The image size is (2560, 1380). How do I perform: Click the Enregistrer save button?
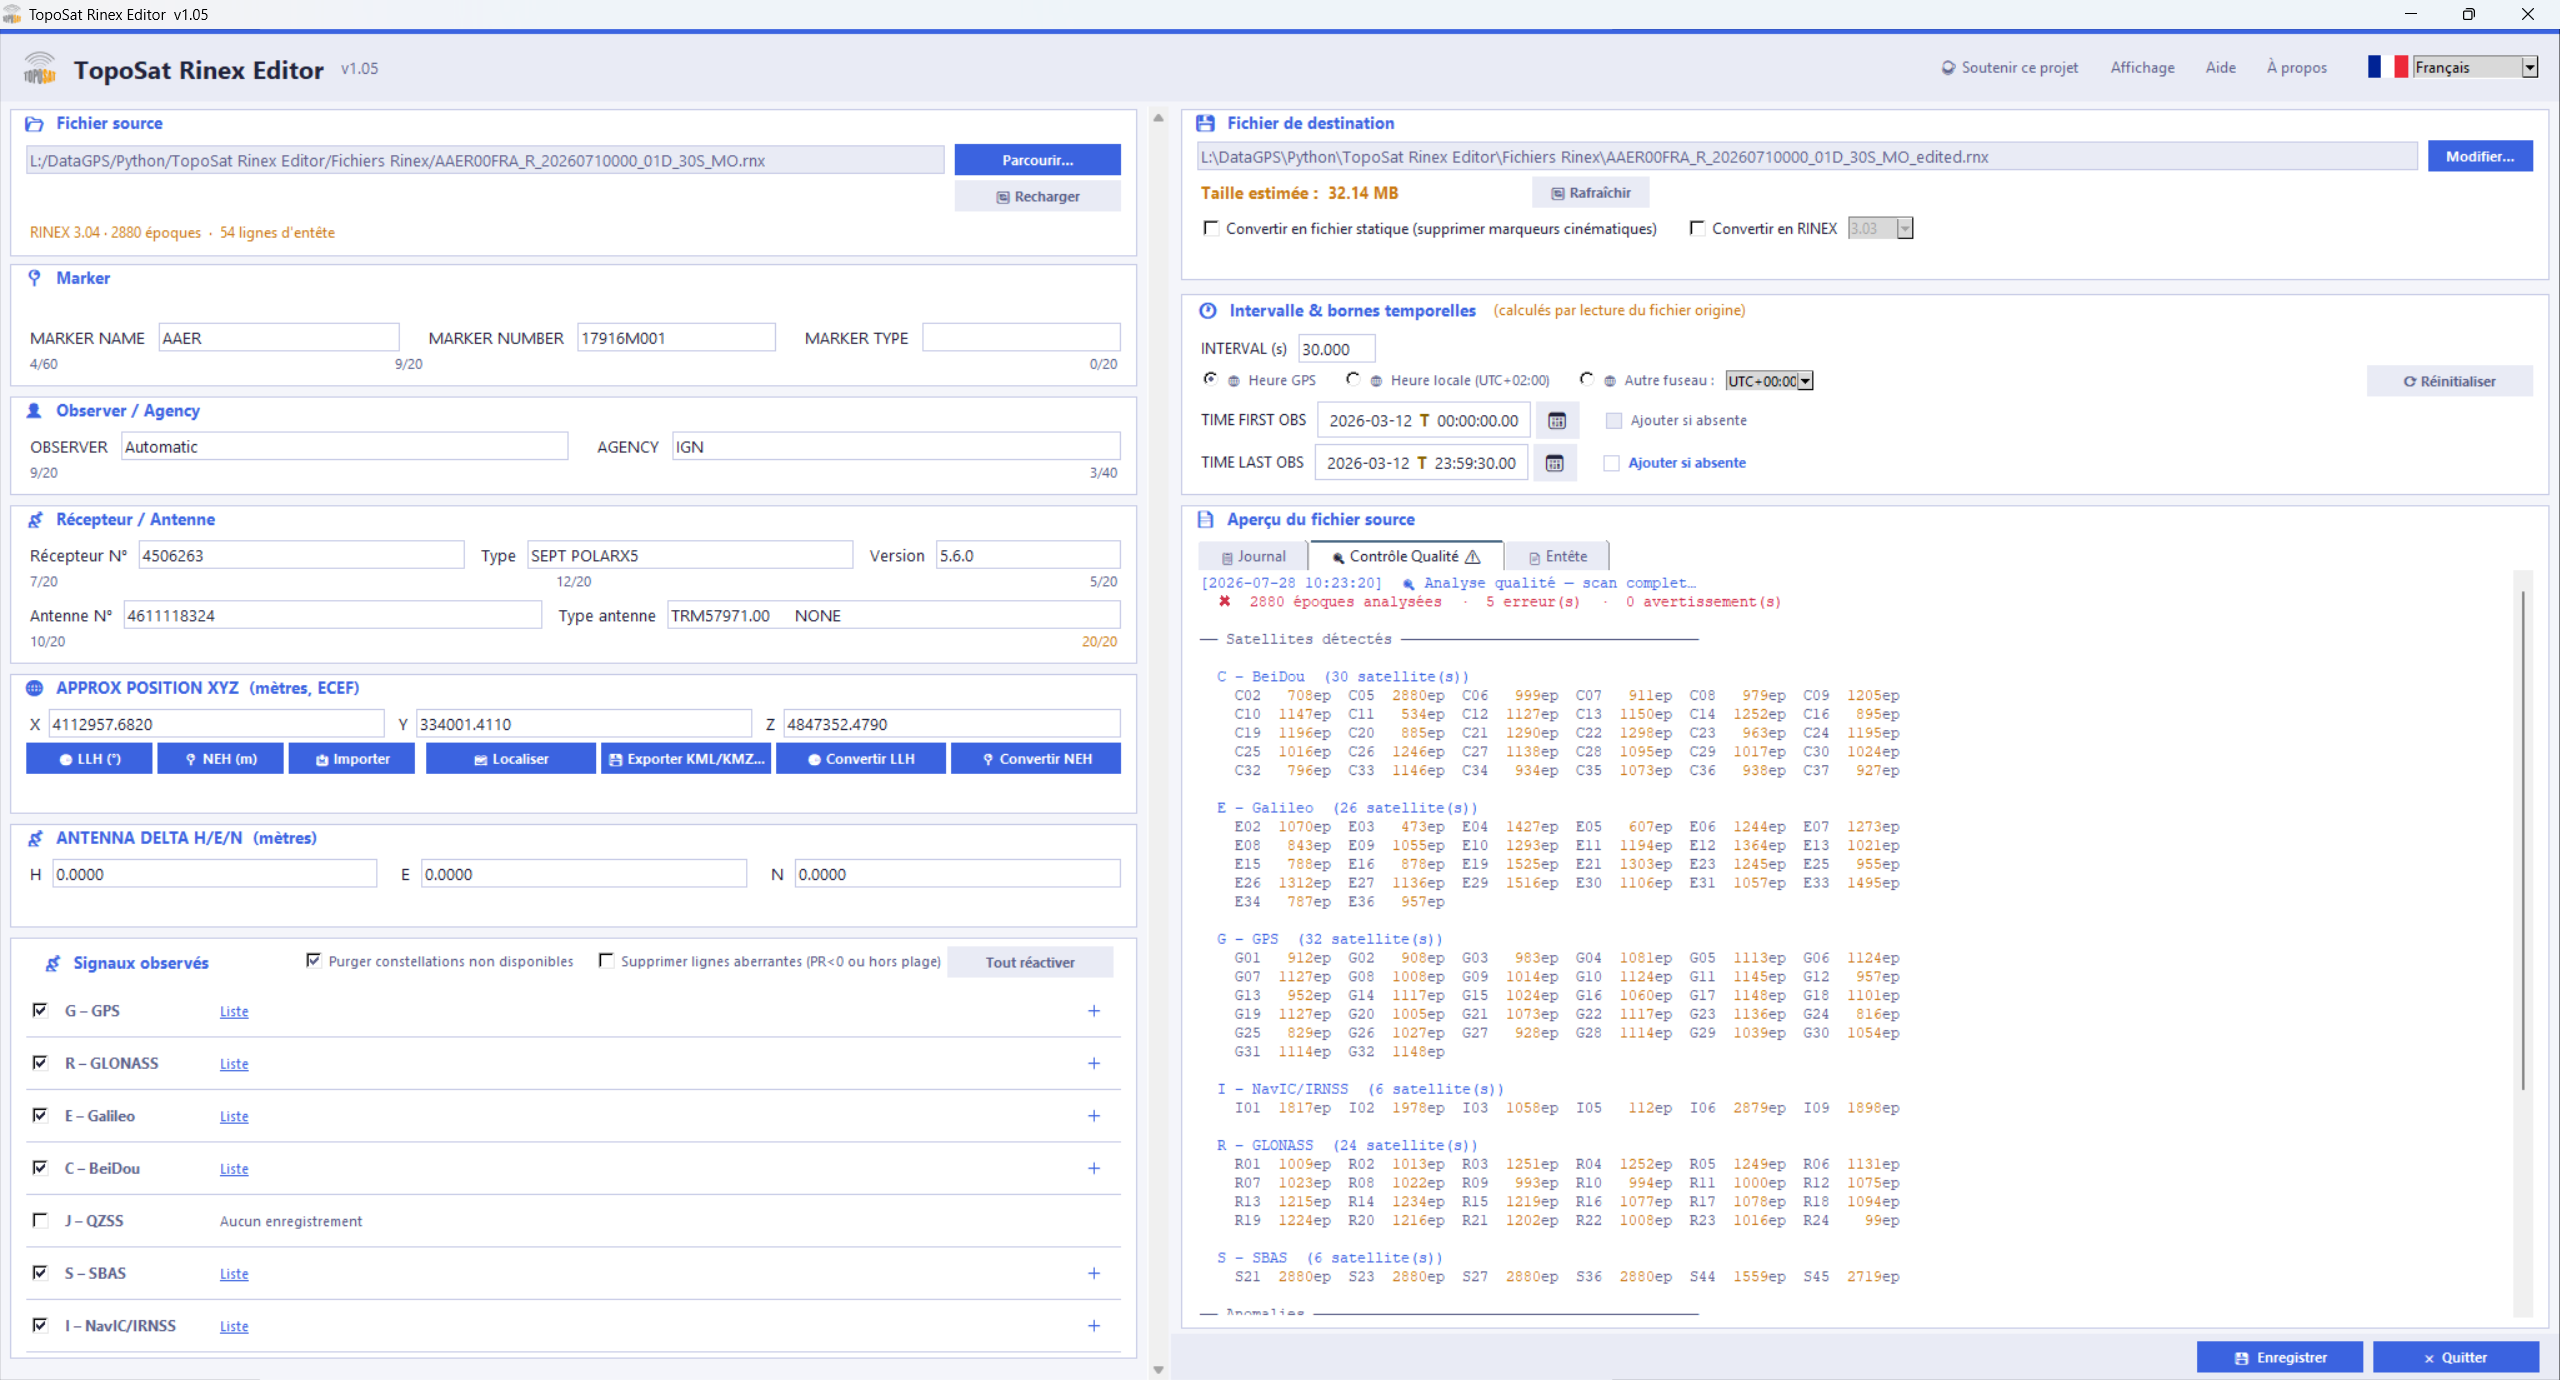(2280, 1357)
